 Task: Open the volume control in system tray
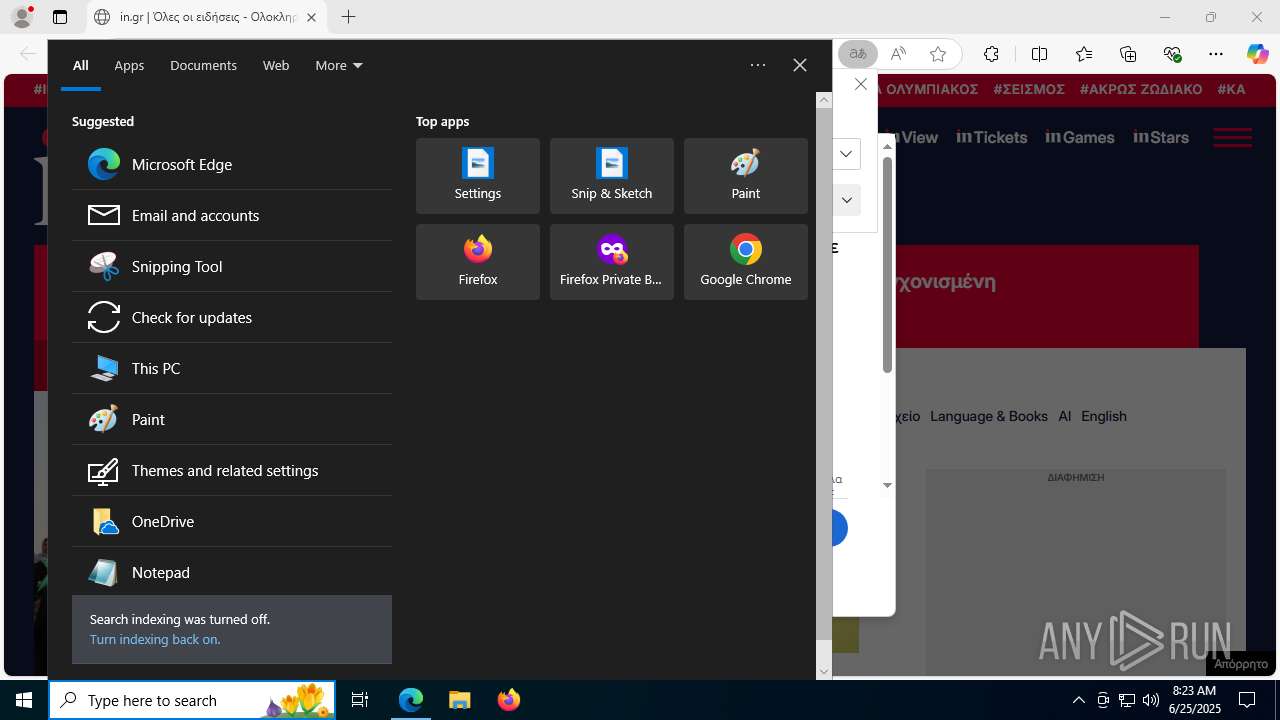[x=1151, y=700]
